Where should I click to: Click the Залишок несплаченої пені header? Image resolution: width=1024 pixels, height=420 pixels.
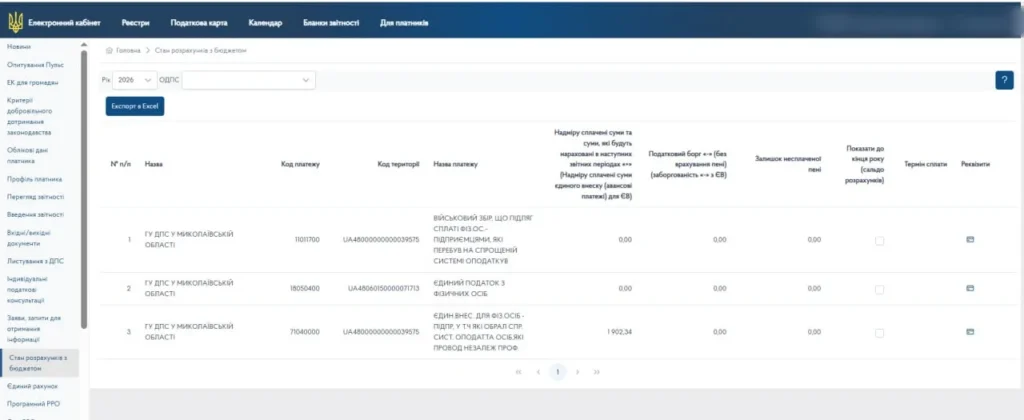[x=788, y=165]
